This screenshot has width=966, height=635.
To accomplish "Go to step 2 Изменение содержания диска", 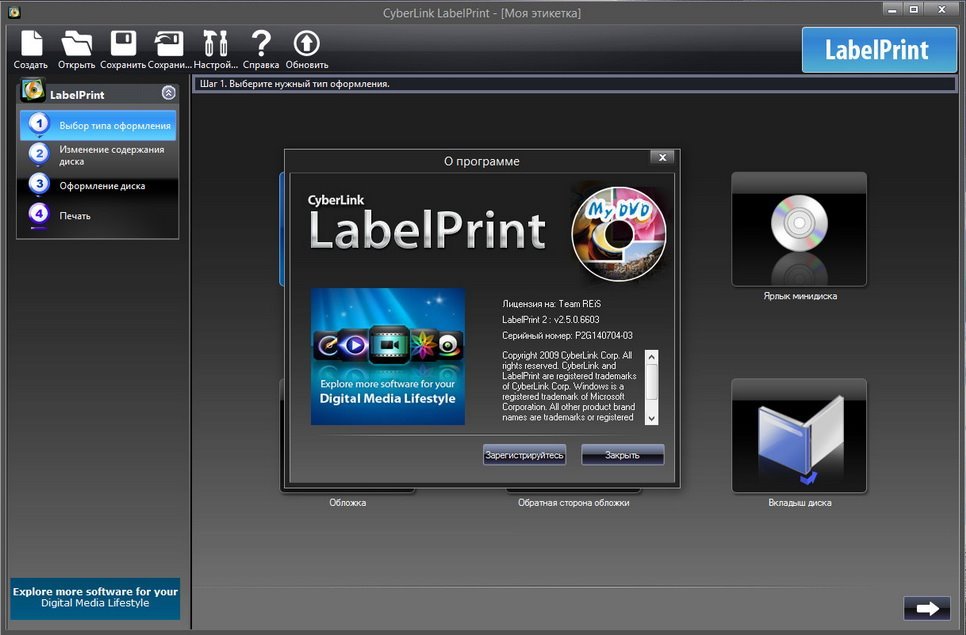I will pyautogui.click(x=98, y=155).
